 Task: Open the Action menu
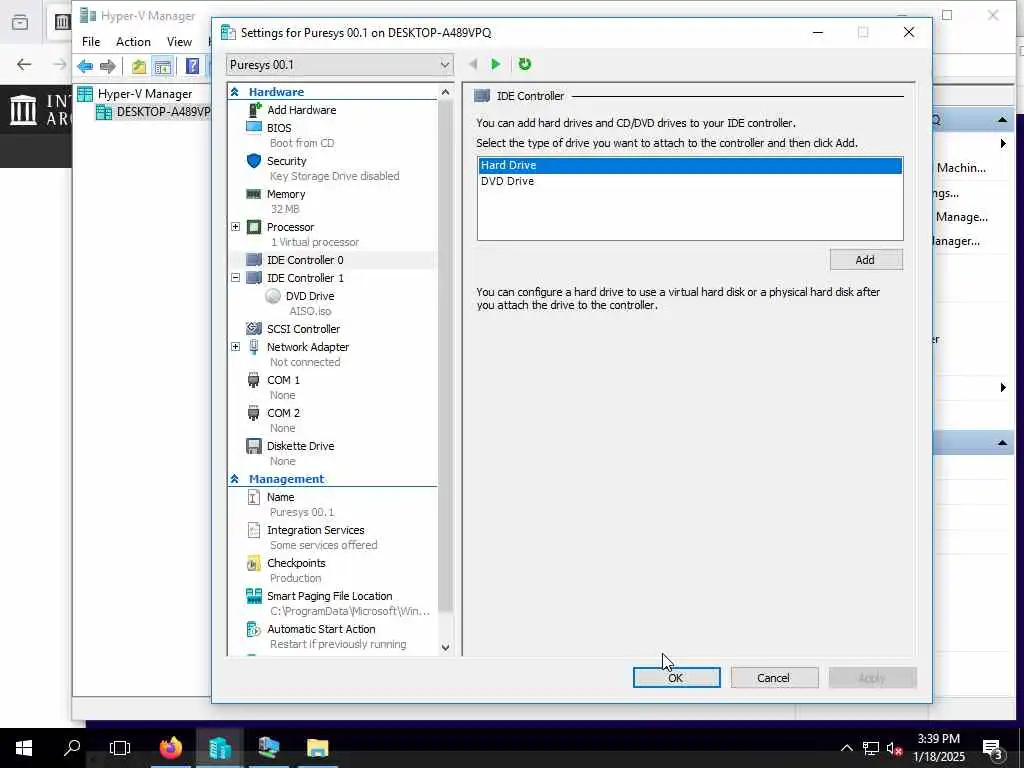[x=133, y=42]
